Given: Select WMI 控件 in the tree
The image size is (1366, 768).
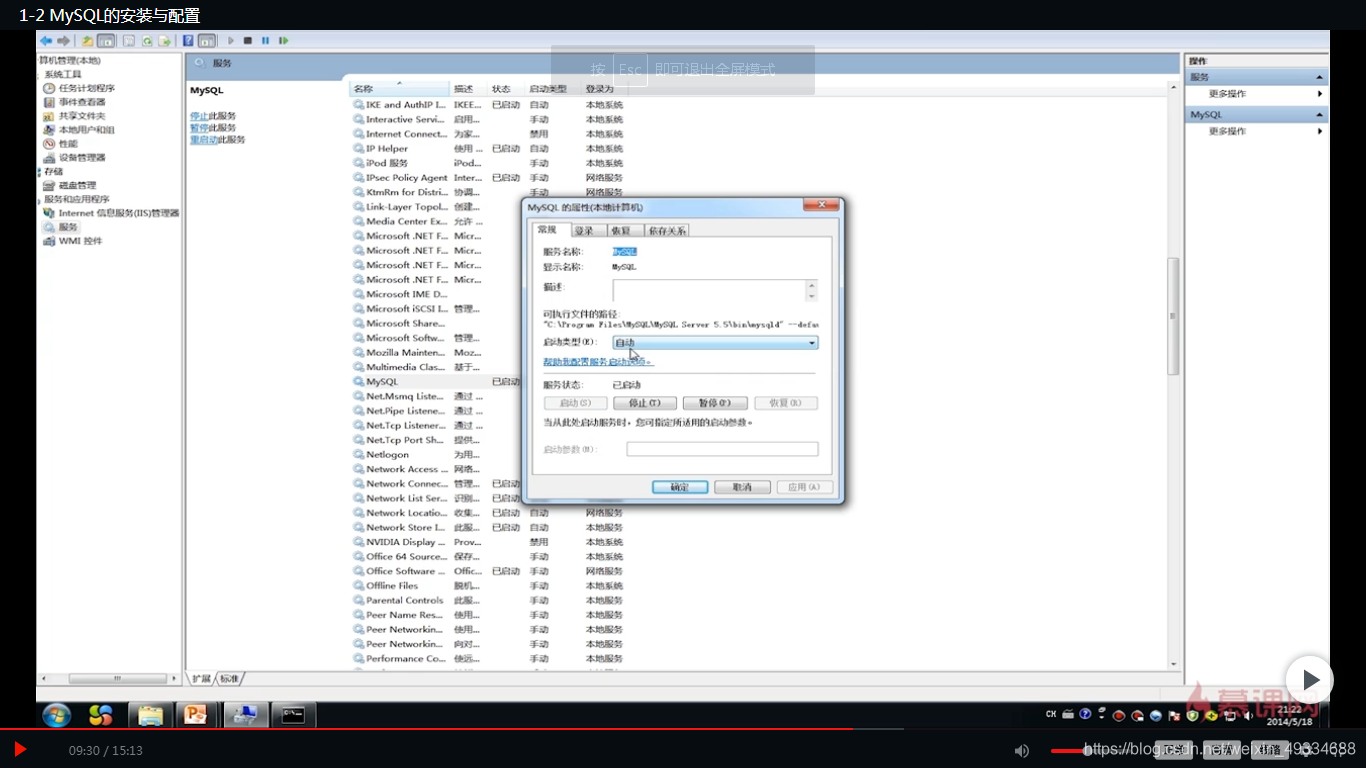Looking at the screenshot, I should 72,241.
